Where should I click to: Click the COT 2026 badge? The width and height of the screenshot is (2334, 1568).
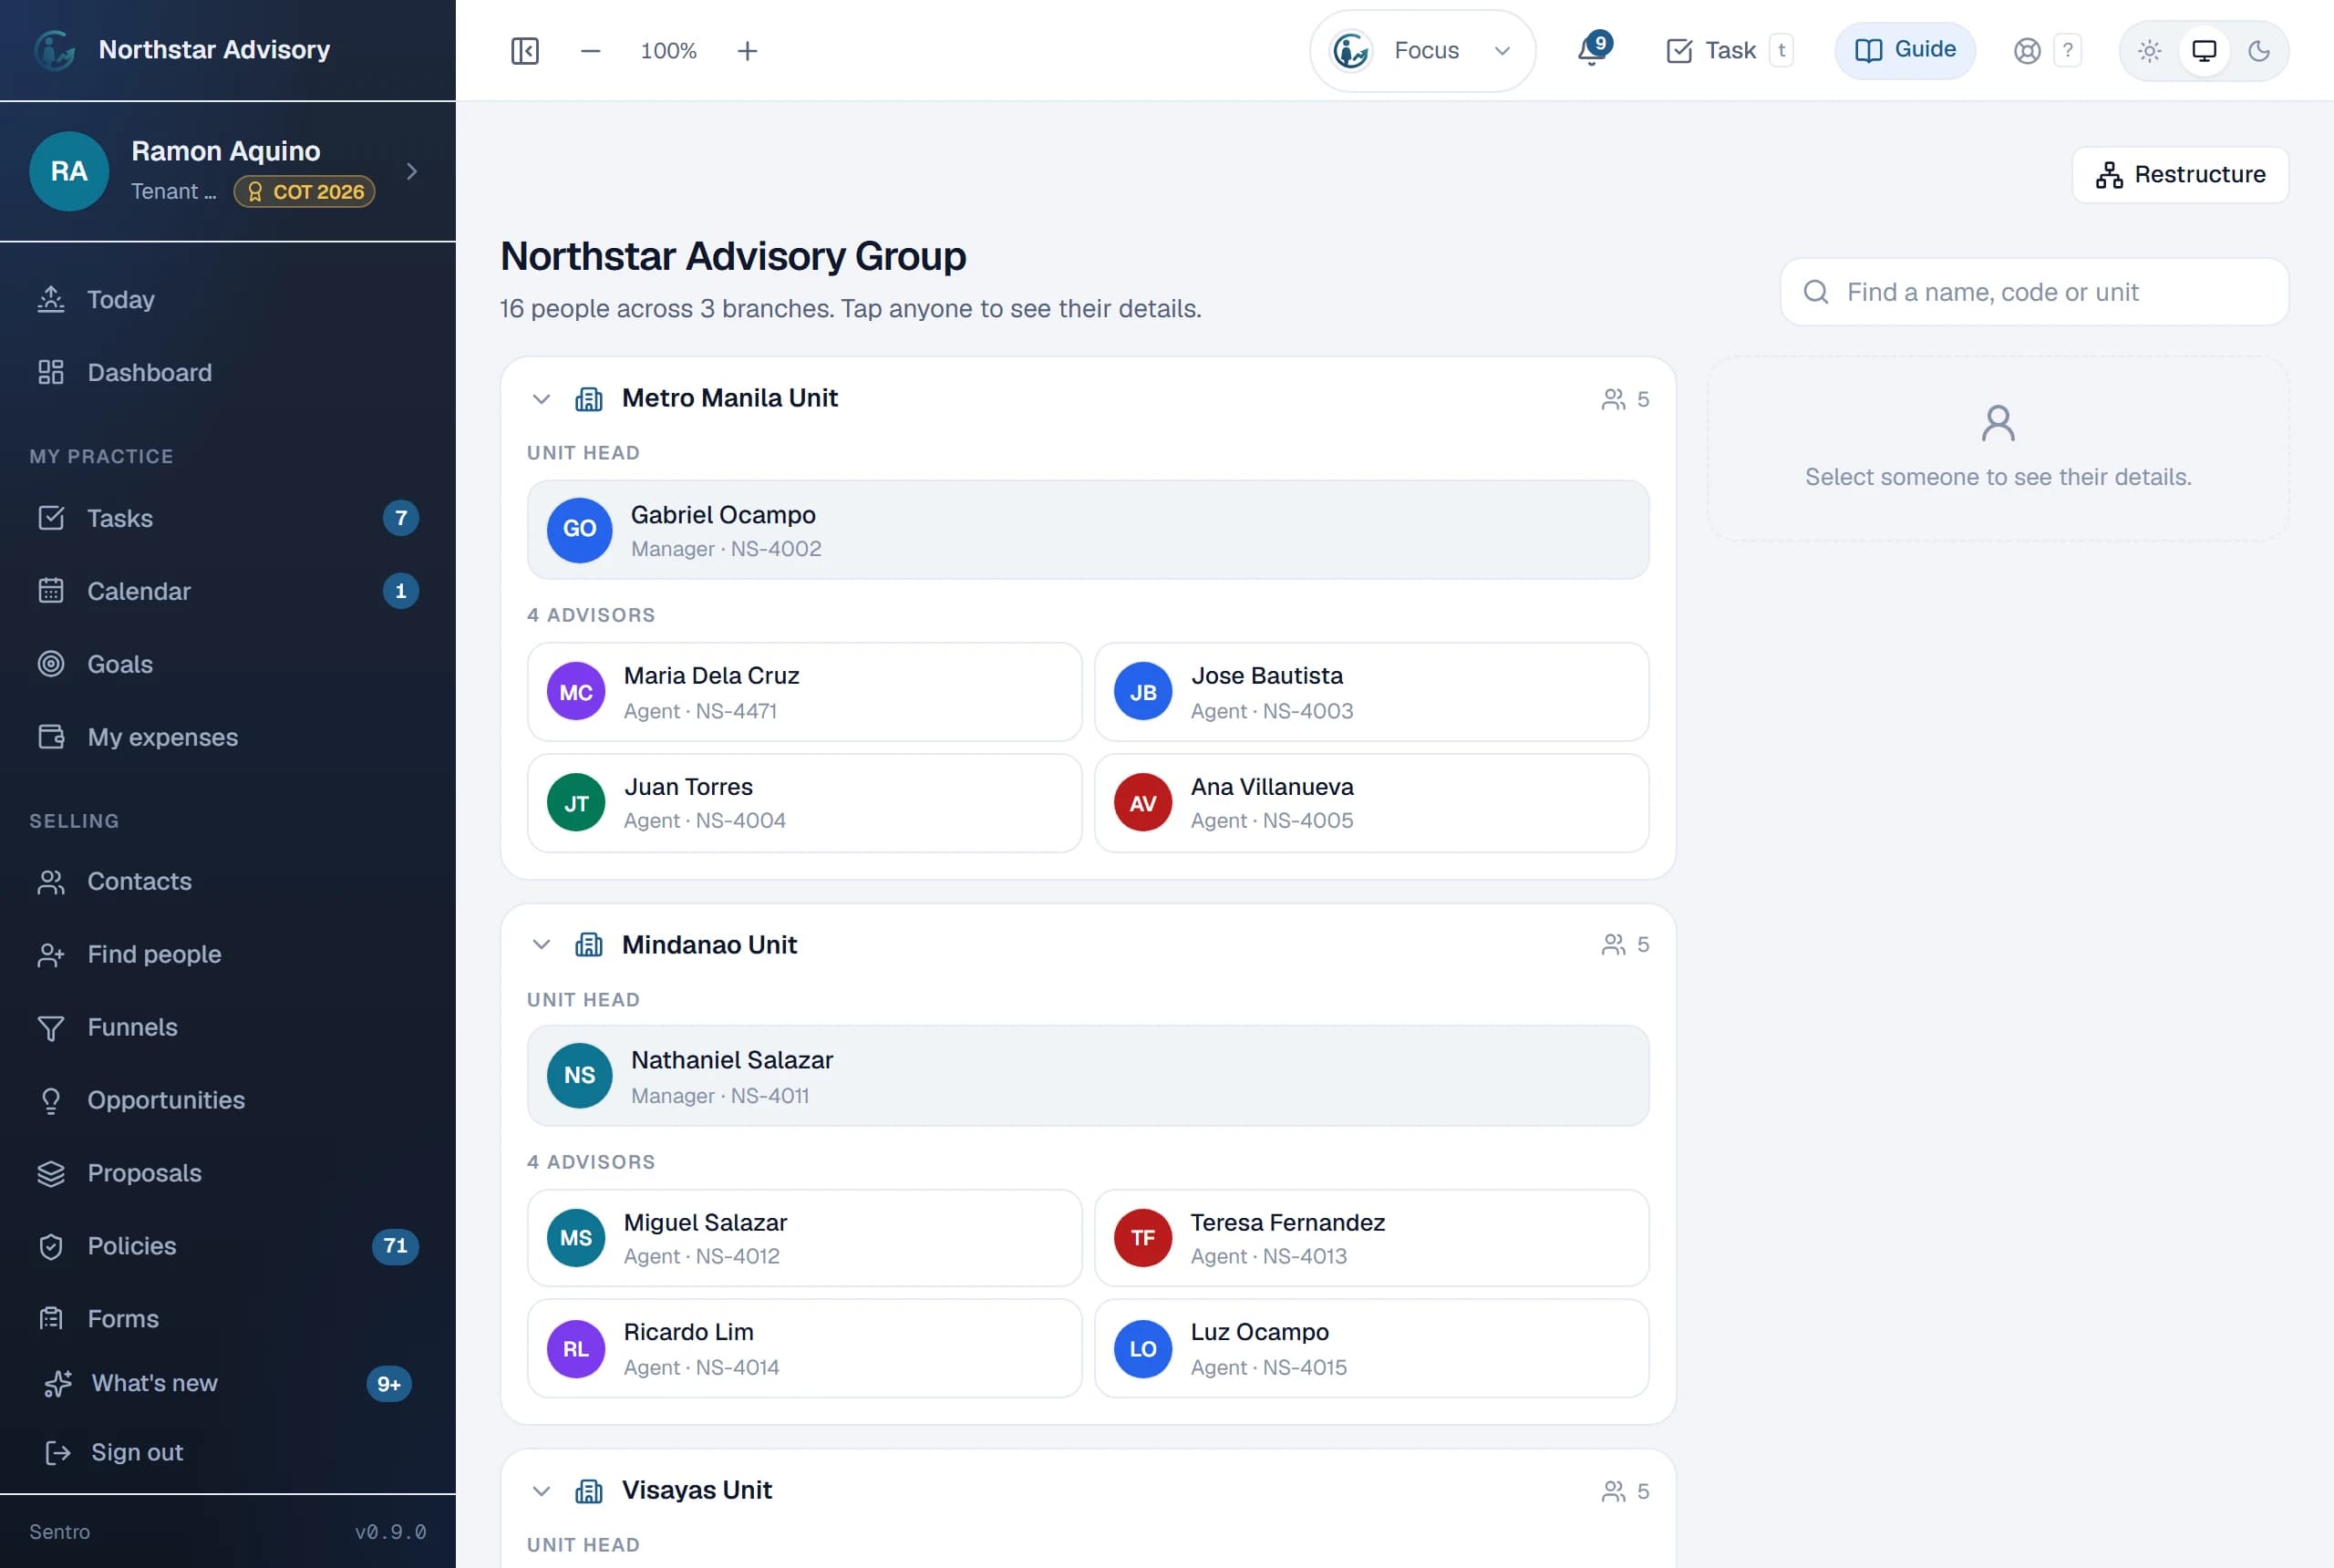click(305, 192)
